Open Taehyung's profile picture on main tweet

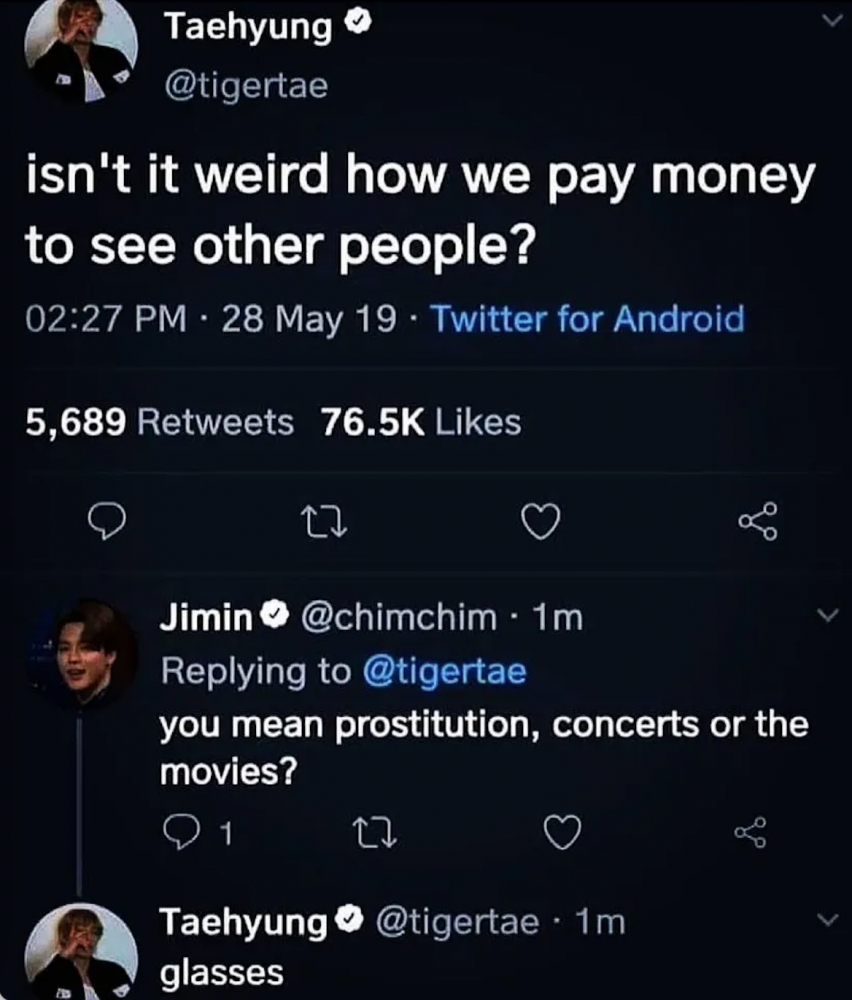point(80,50)
